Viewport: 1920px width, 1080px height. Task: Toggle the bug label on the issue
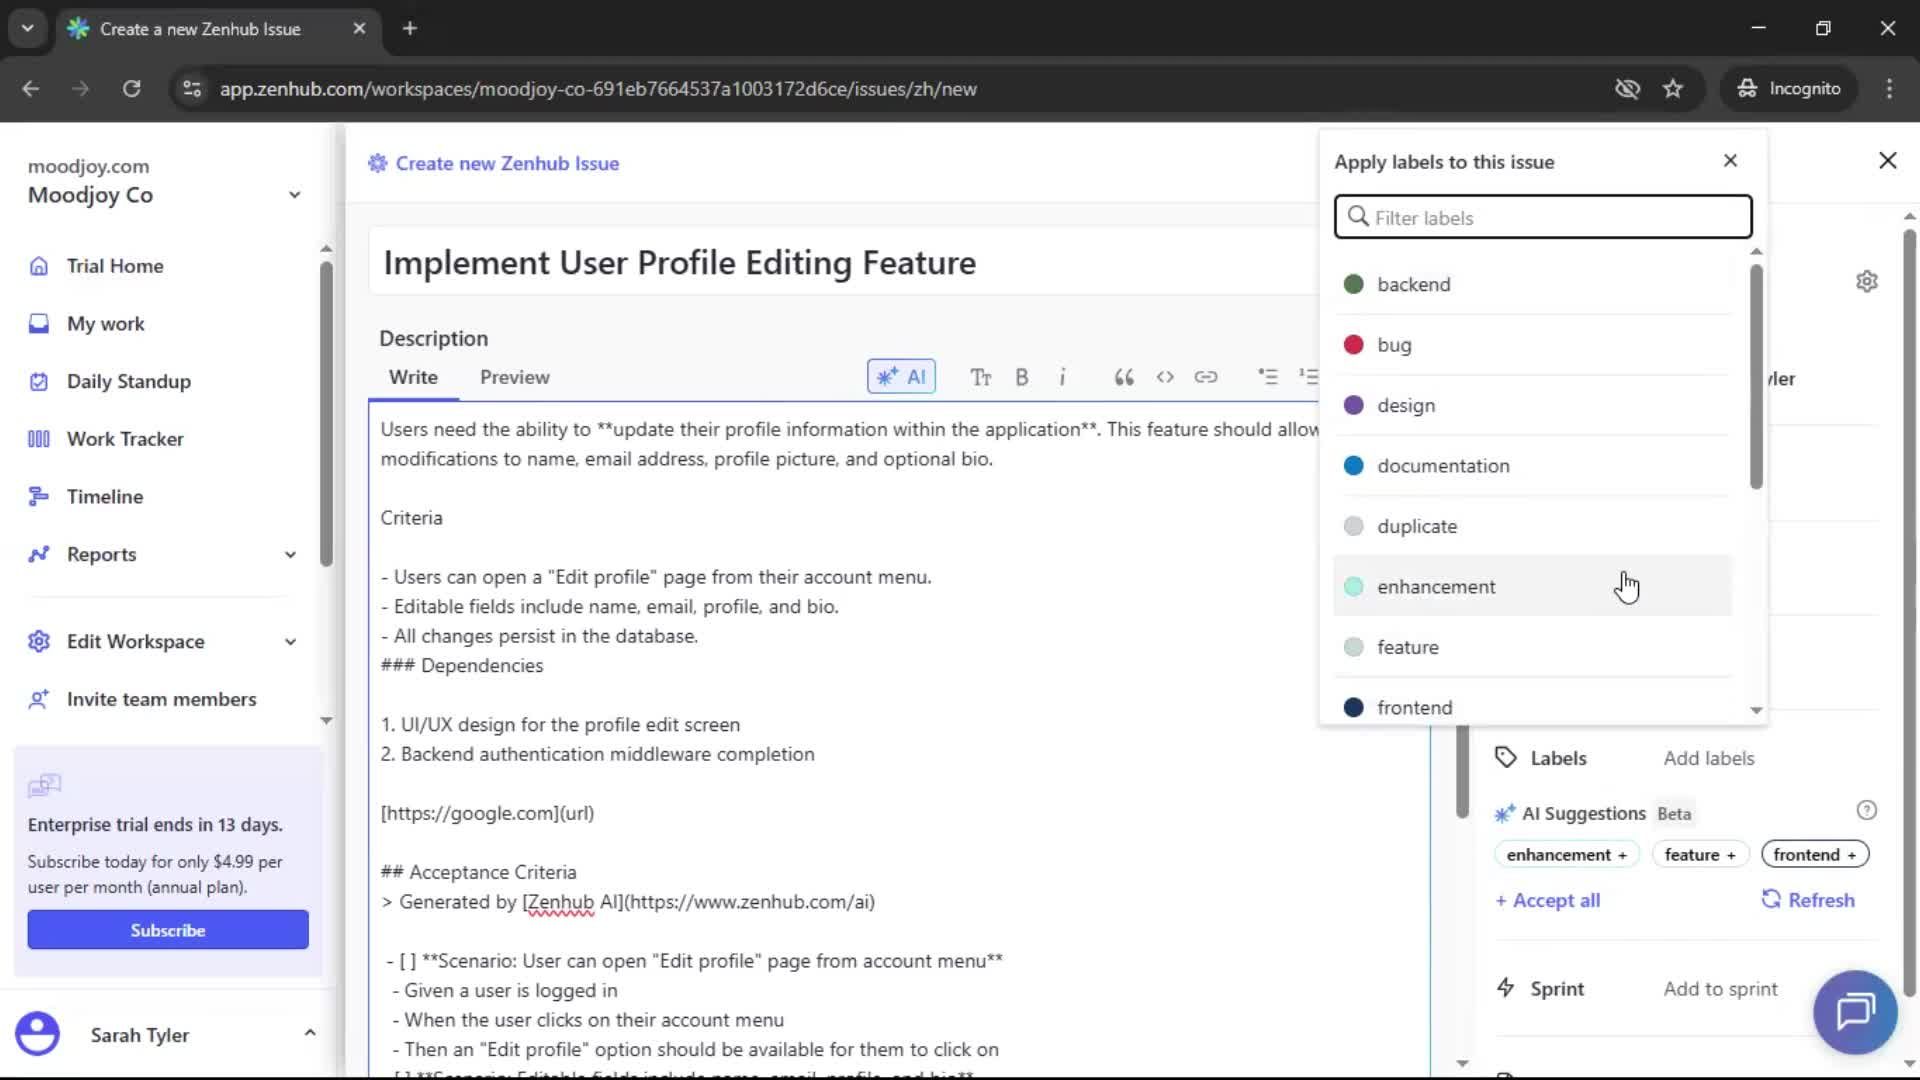[1394, 344]
